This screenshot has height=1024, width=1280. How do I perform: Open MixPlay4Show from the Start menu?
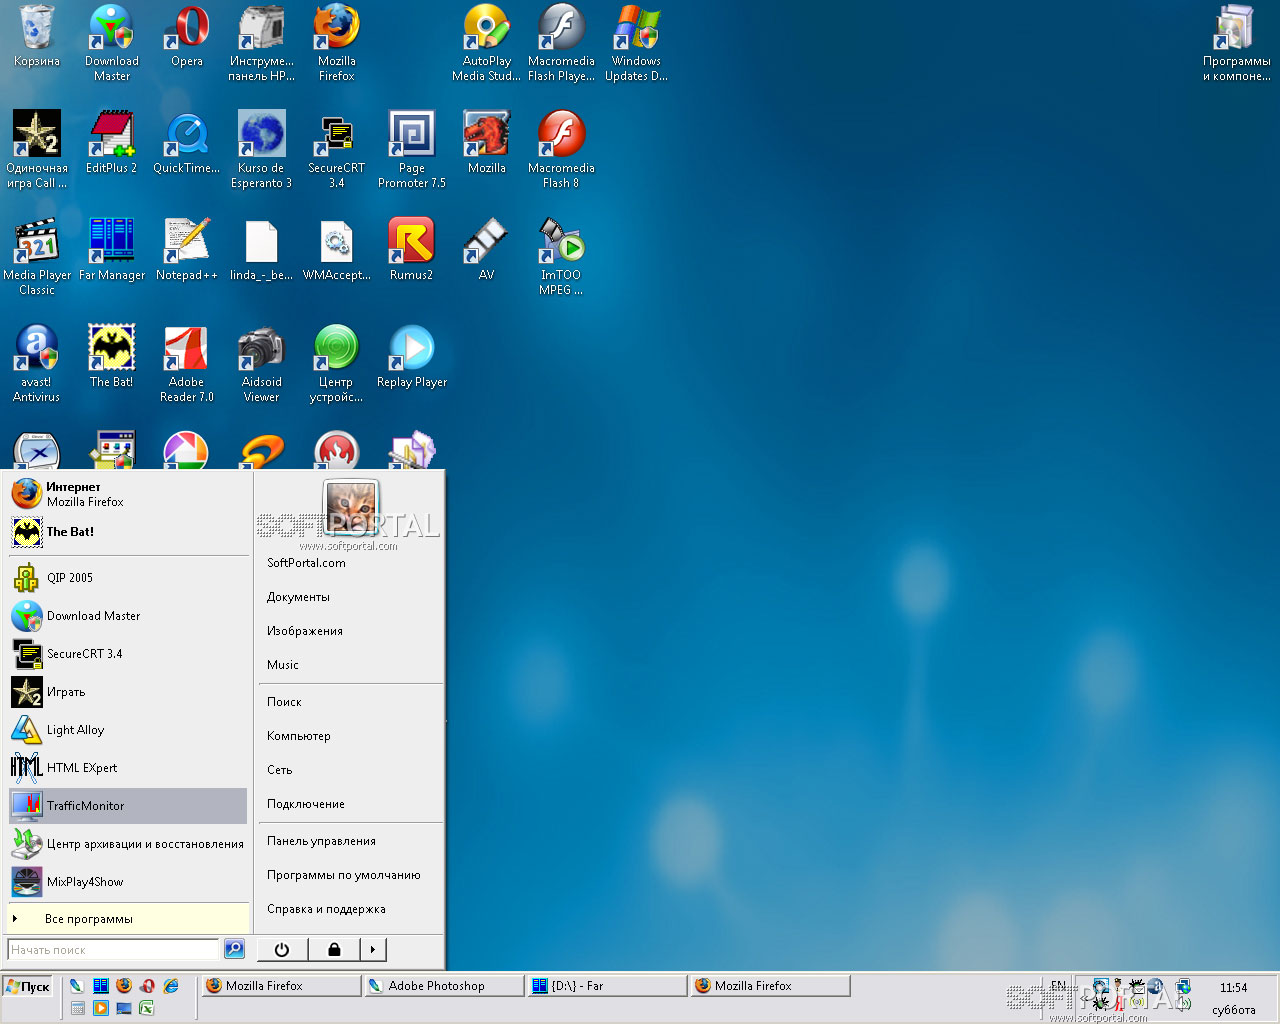(x=129, y=882)
